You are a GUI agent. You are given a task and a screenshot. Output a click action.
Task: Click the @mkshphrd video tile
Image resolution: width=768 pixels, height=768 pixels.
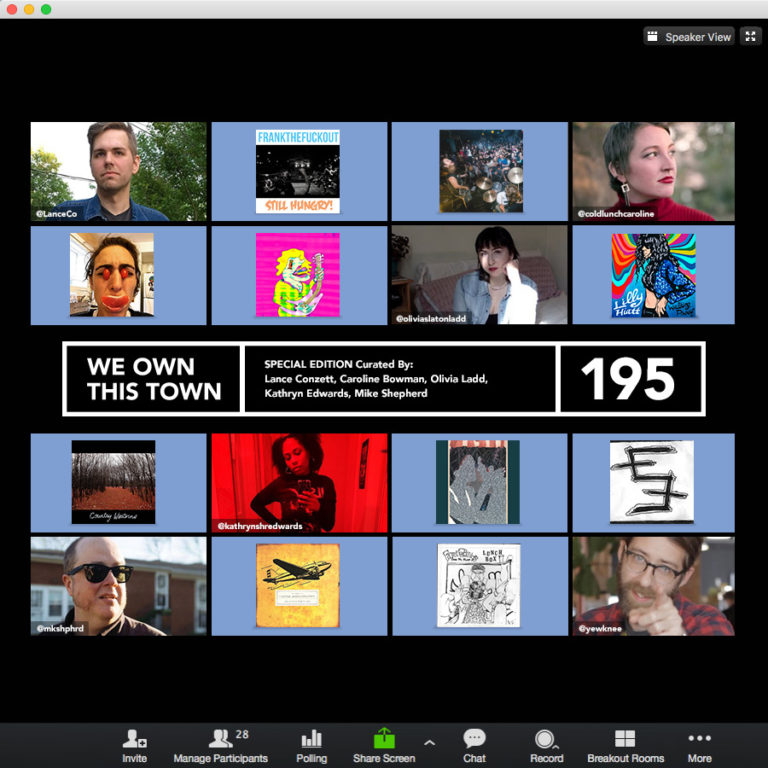118,586
